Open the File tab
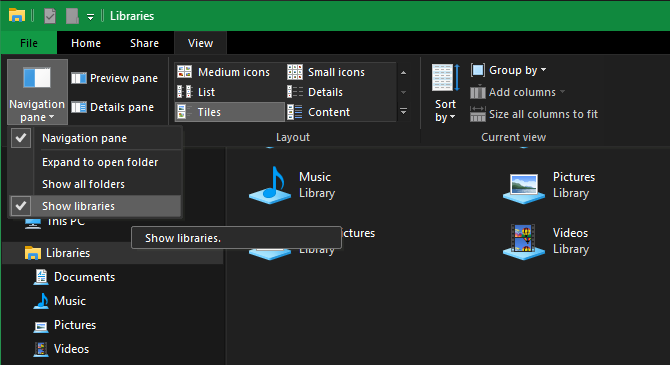Image resolution: width=670 pixels, height=365 pixels. pyautogui.click(x=29, y=43)
